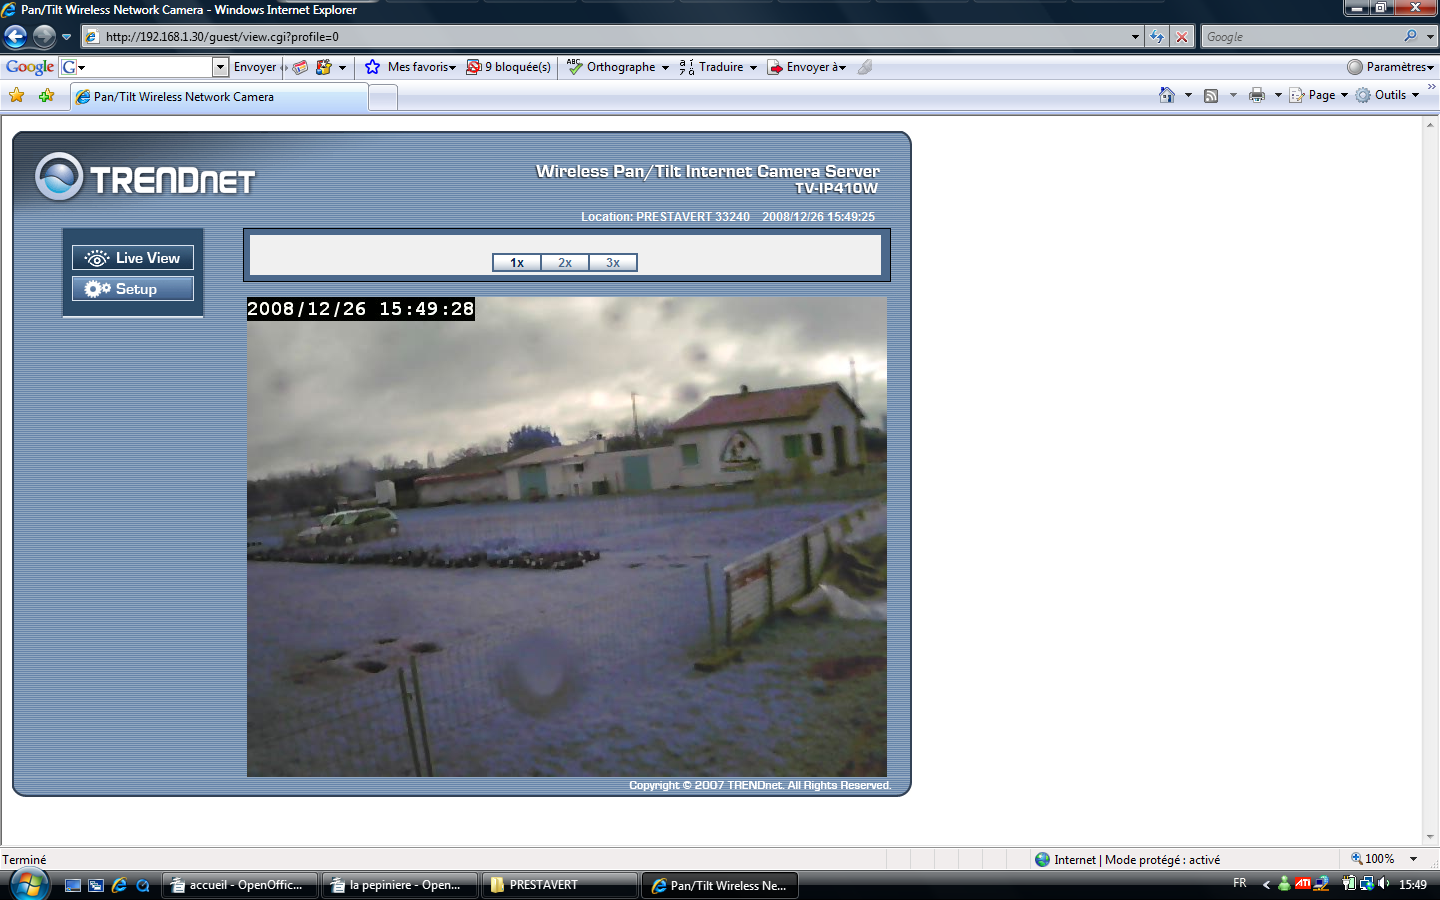Viewport: 1440px width, 900px height.
Task: Click the Favorites Center star icon
Action: click(x=16, y=96)
